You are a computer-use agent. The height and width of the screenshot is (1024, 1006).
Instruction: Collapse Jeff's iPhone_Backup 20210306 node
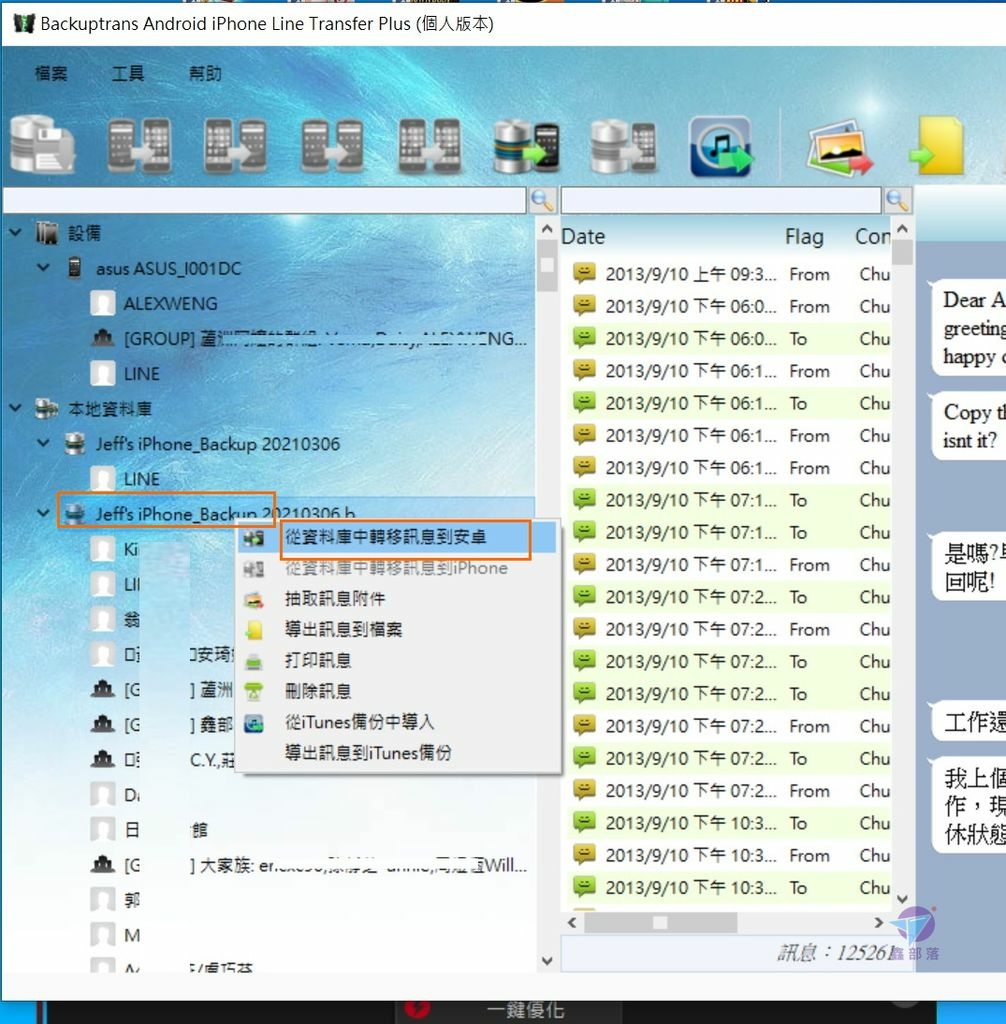pyautogui.click(x=43, y=443)
